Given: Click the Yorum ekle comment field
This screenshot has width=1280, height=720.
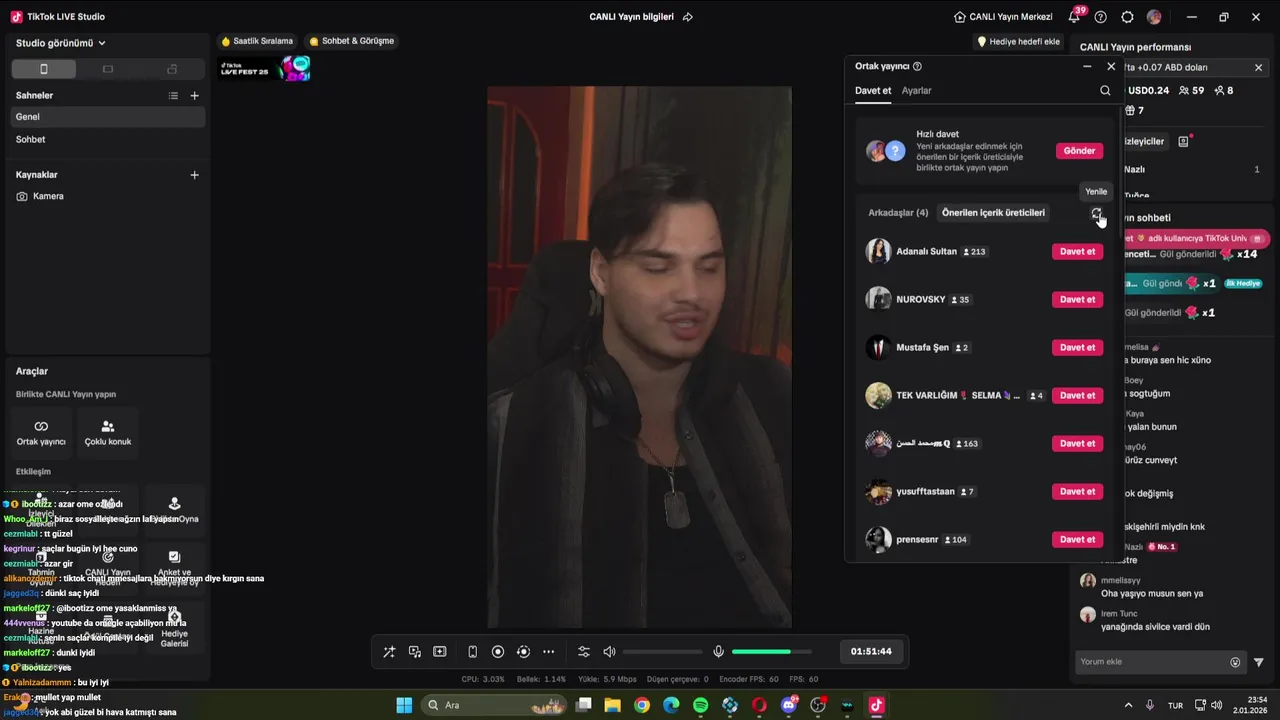Looking at the screenshot, I should point(1152,662).
